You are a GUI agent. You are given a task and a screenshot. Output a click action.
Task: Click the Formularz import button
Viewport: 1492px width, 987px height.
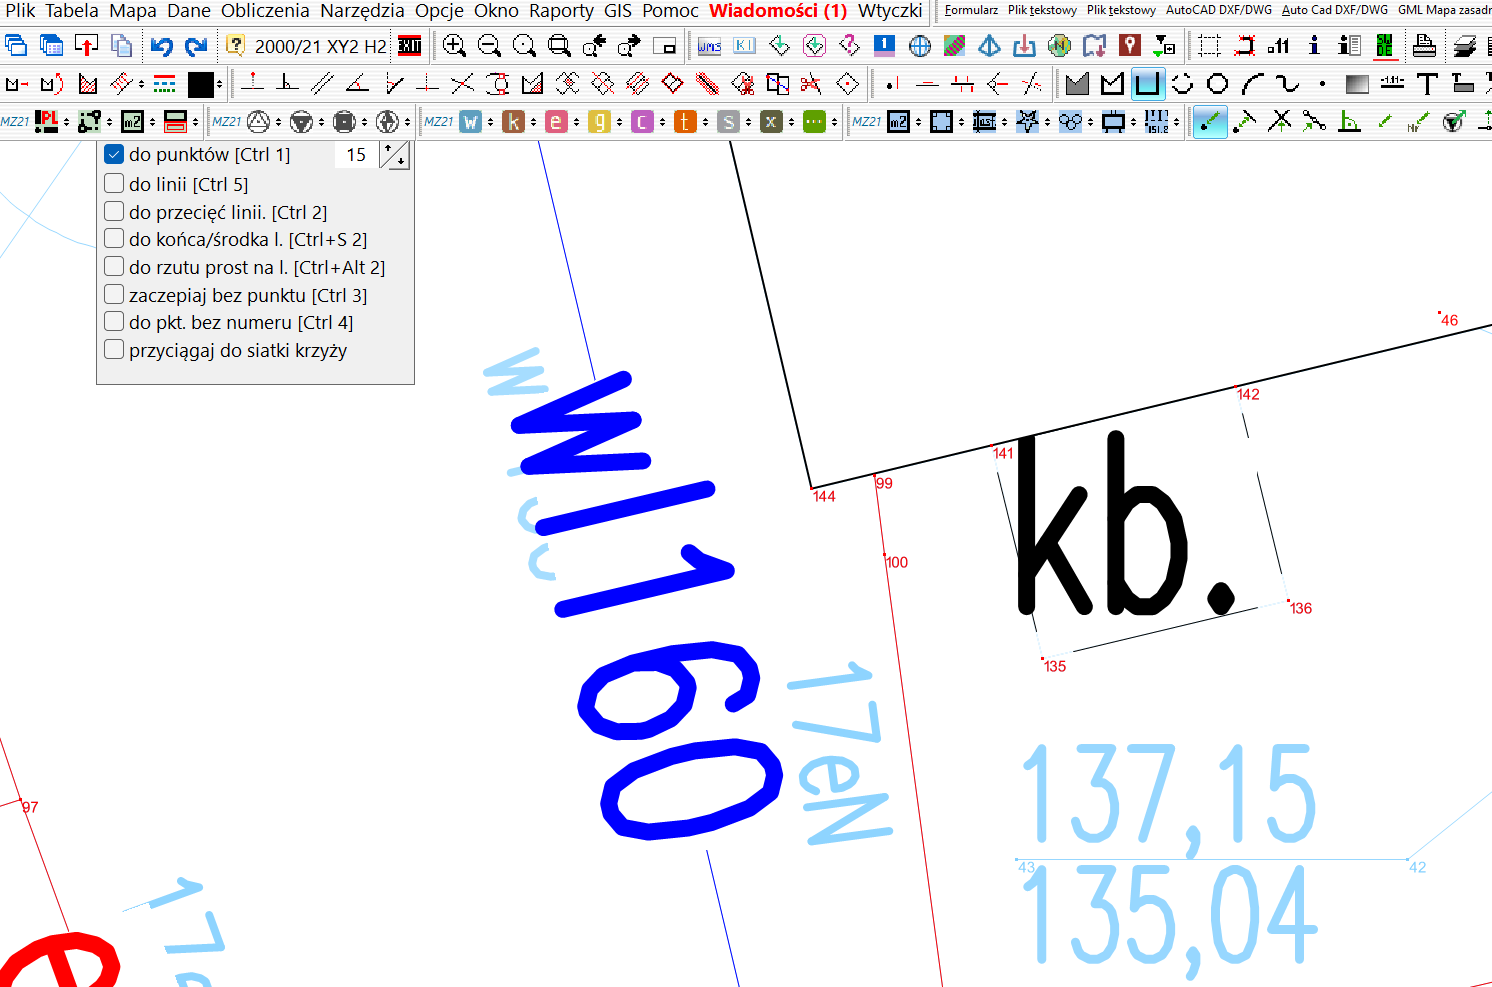(x=971, y=10)
